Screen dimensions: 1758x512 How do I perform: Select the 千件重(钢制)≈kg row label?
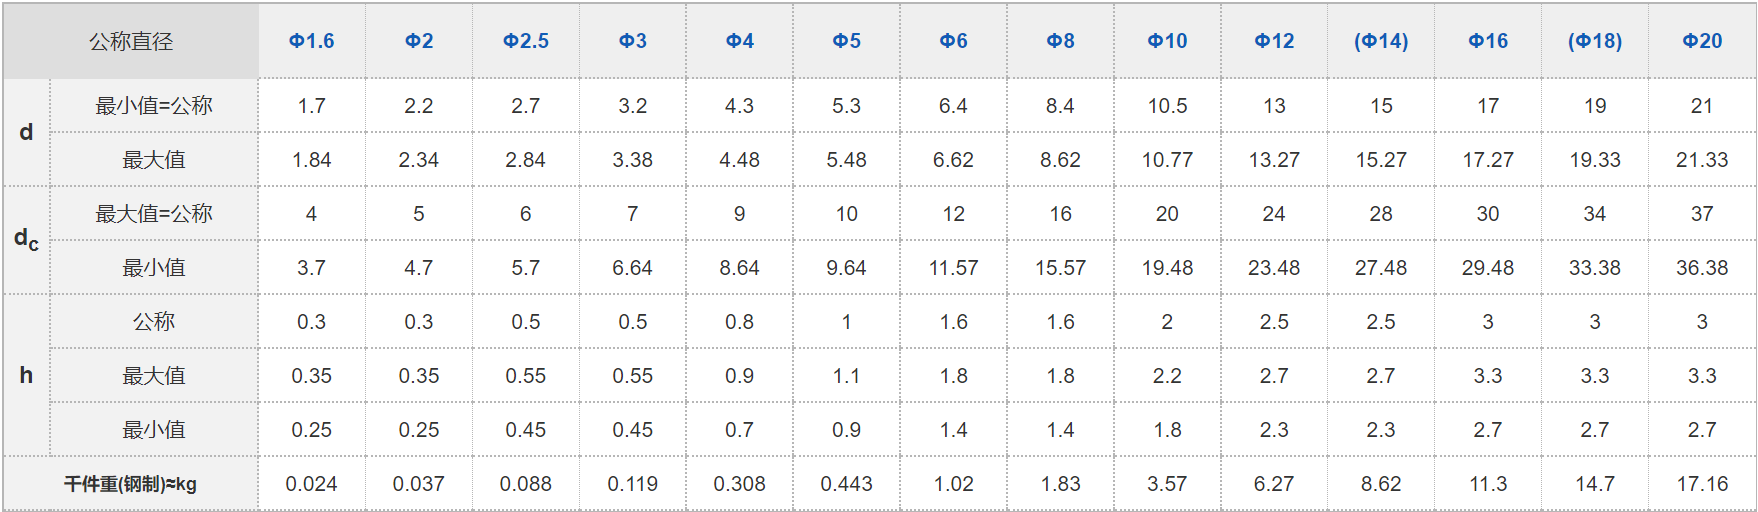point(131,484)
